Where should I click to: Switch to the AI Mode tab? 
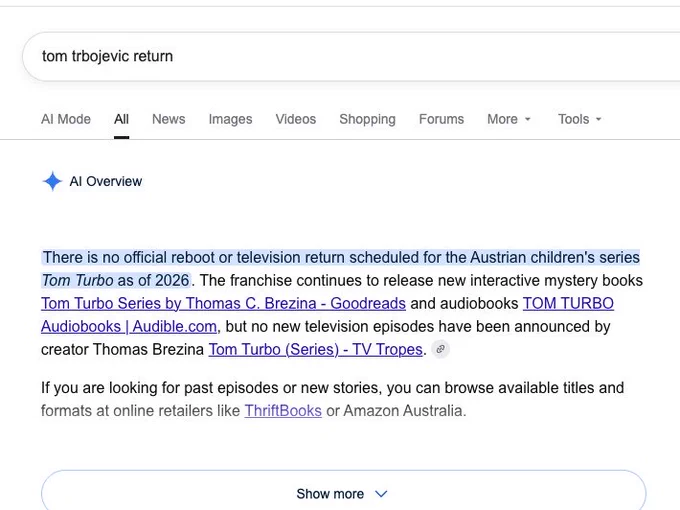point(66,119)
